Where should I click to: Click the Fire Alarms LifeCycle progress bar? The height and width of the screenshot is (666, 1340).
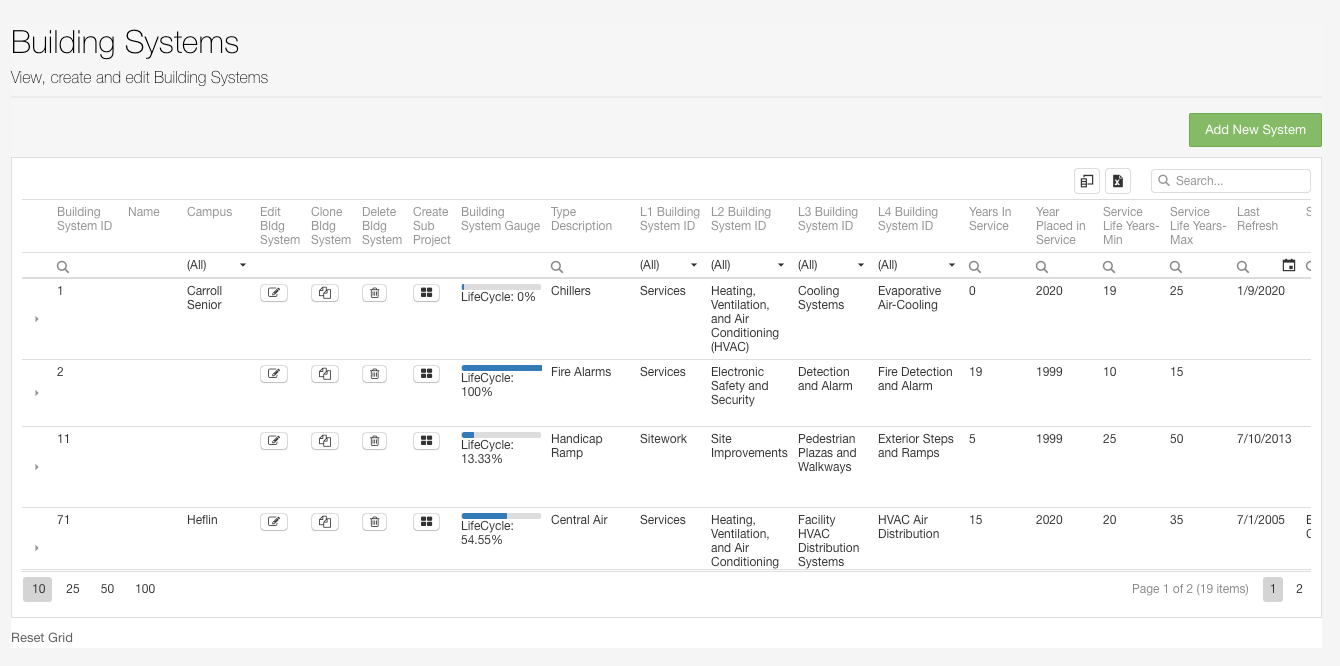pos(499,367)
